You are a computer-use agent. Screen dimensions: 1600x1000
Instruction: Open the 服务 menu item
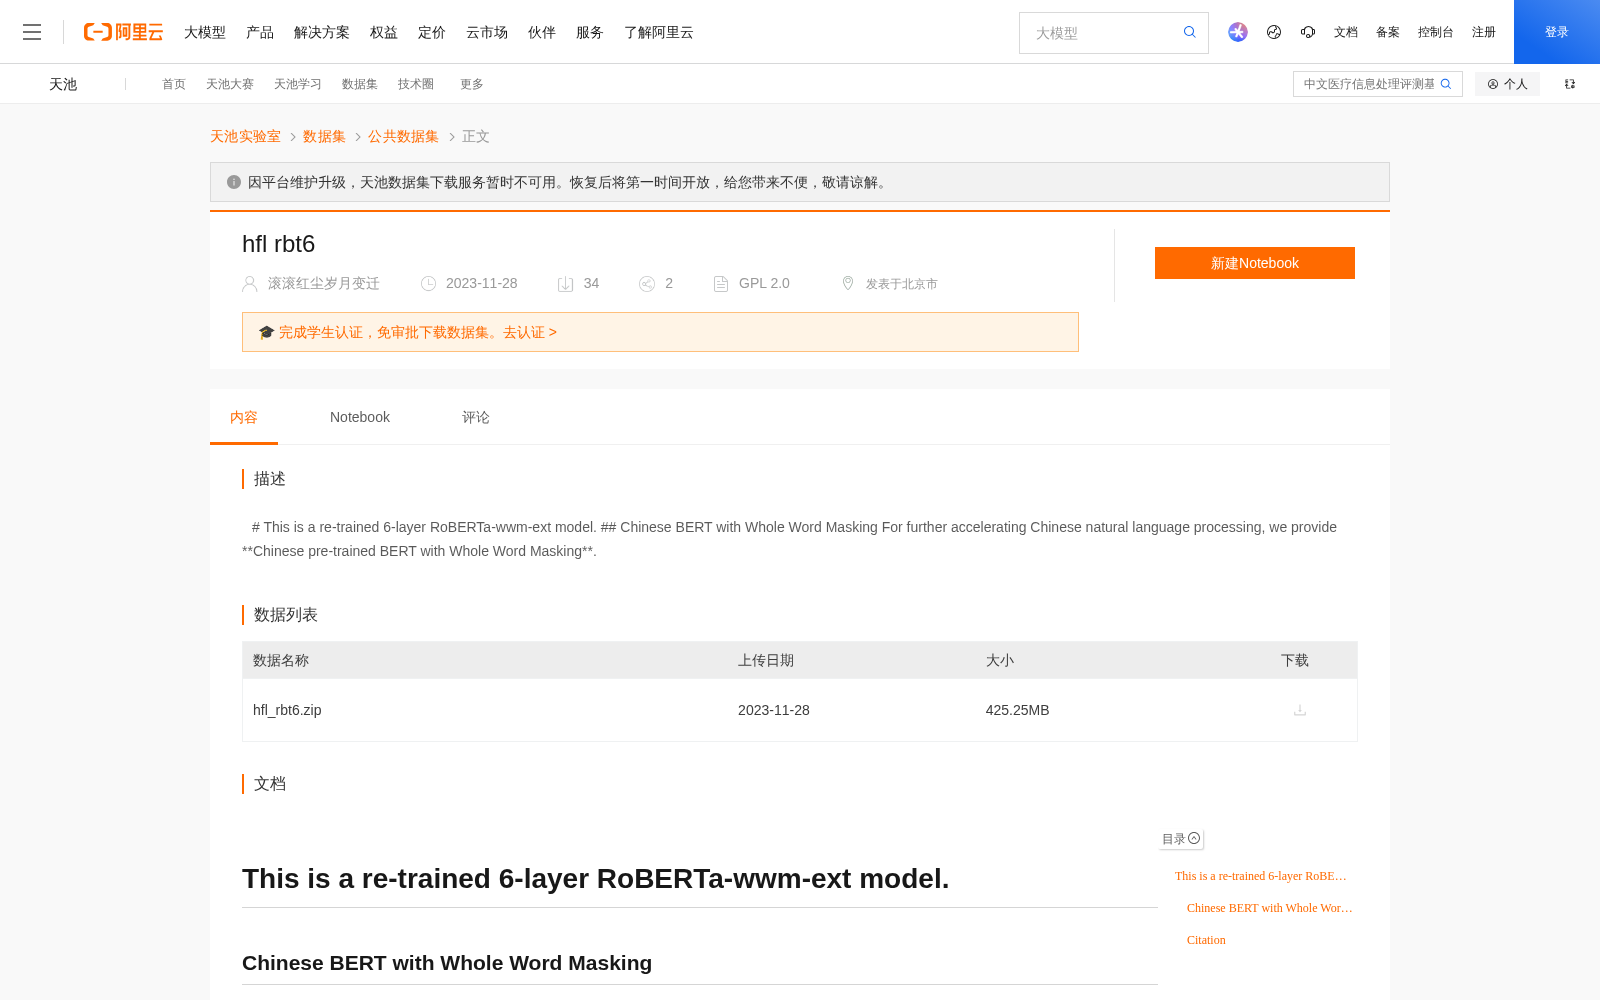pos(590,32)
